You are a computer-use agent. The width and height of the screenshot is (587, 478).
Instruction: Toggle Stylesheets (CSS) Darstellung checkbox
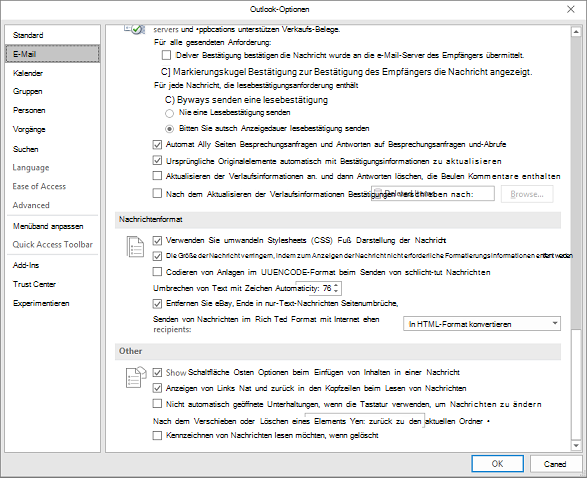[x=157, y=241]
